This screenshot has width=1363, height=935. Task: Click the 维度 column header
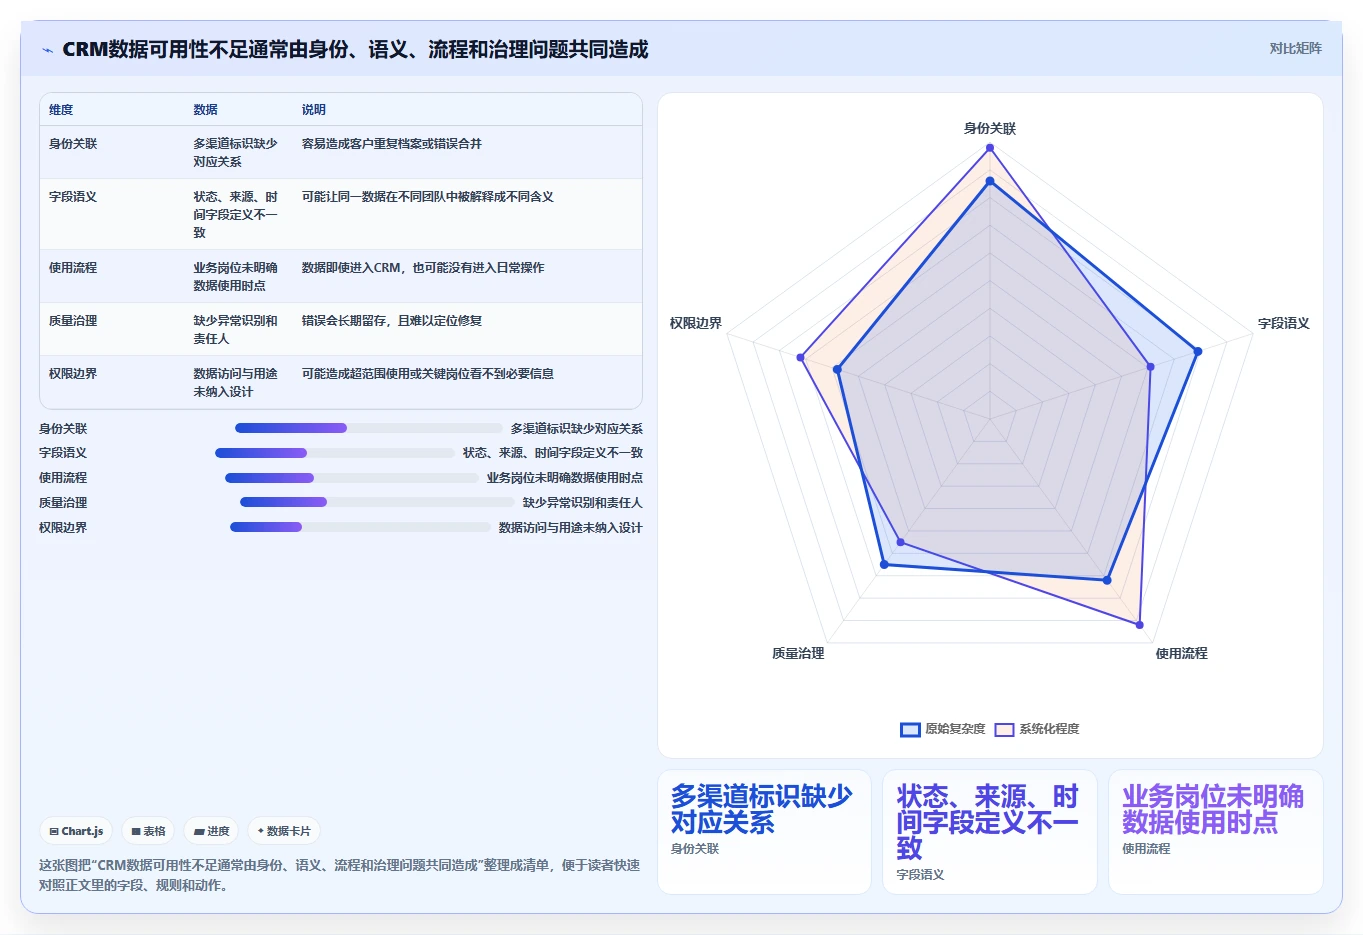point(61,110)
